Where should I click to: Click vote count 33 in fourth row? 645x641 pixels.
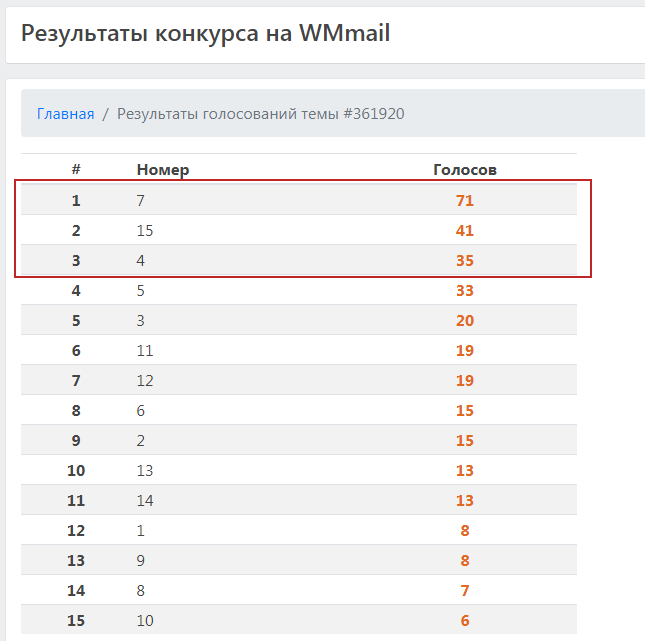464,291
